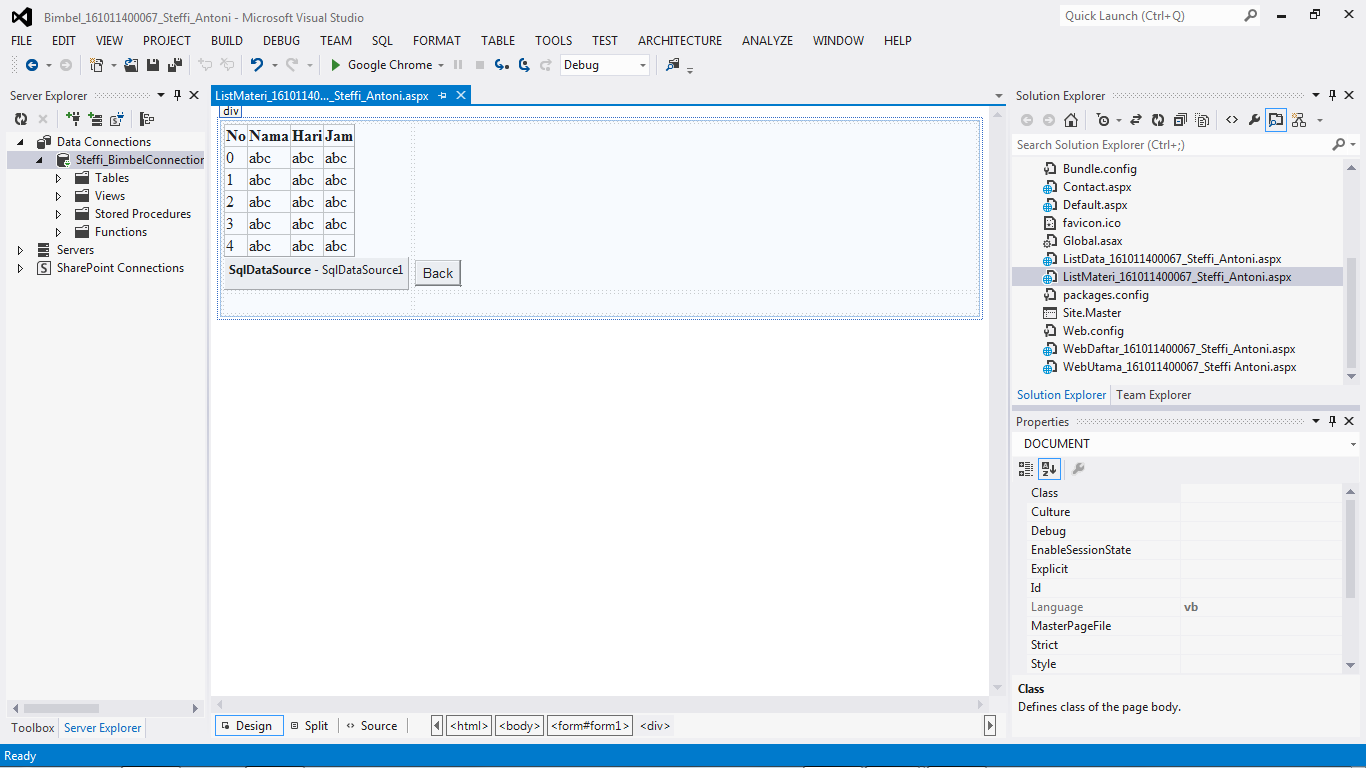Toggle Alphabetical sort in Properties window
Screen dimensions: 1366x768
(1048, 468)
